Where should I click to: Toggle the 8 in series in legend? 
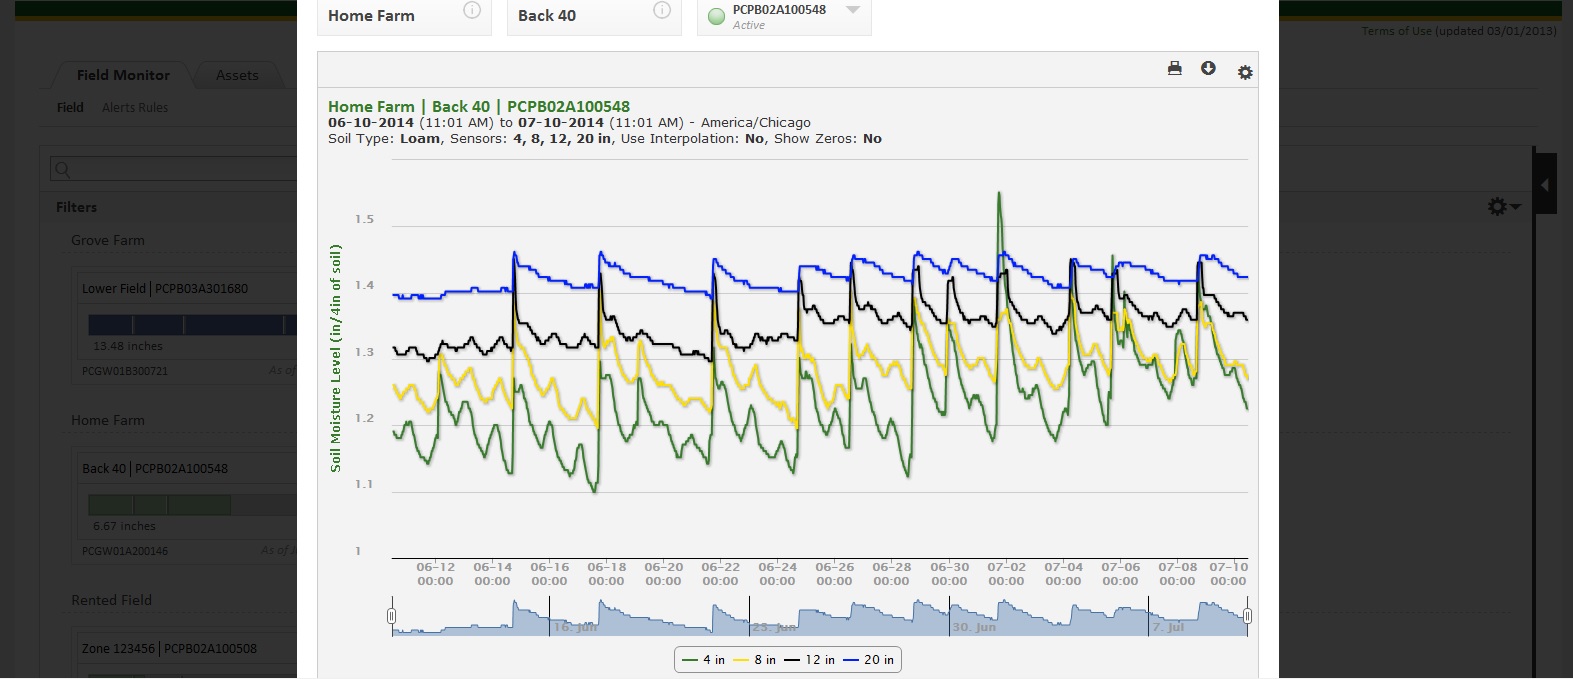(x=755, y=660)
